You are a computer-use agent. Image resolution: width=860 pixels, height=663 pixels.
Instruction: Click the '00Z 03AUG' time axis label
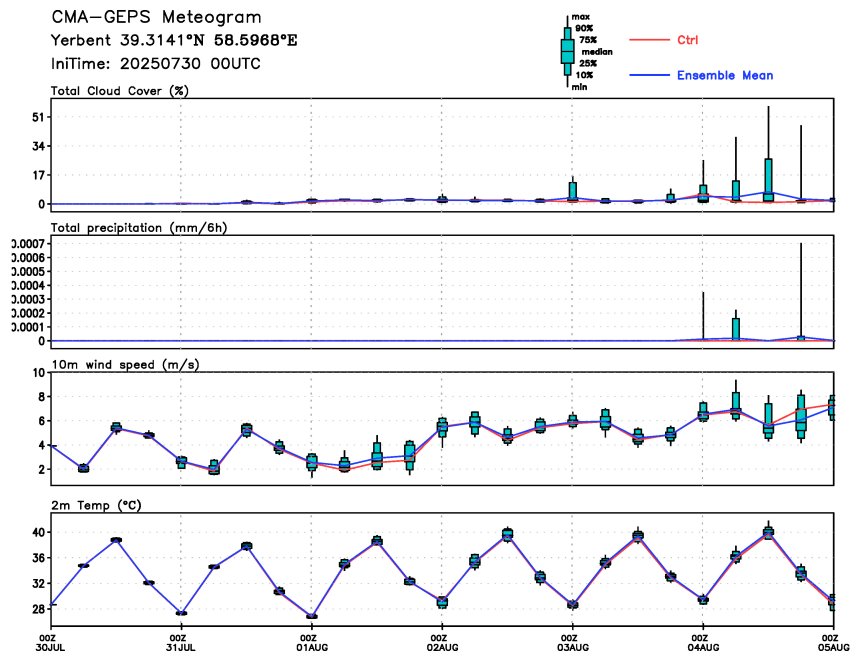coord(573,643)
